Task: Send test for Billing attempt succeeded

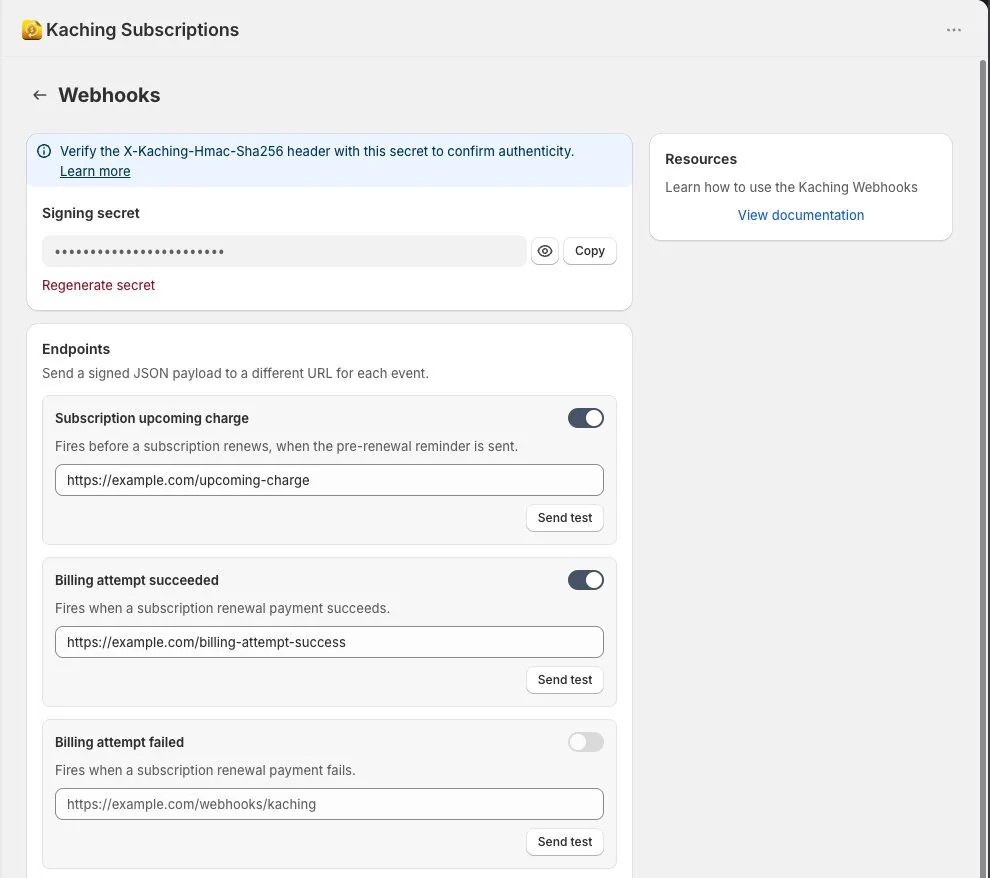Action: [x=565, y=680]
